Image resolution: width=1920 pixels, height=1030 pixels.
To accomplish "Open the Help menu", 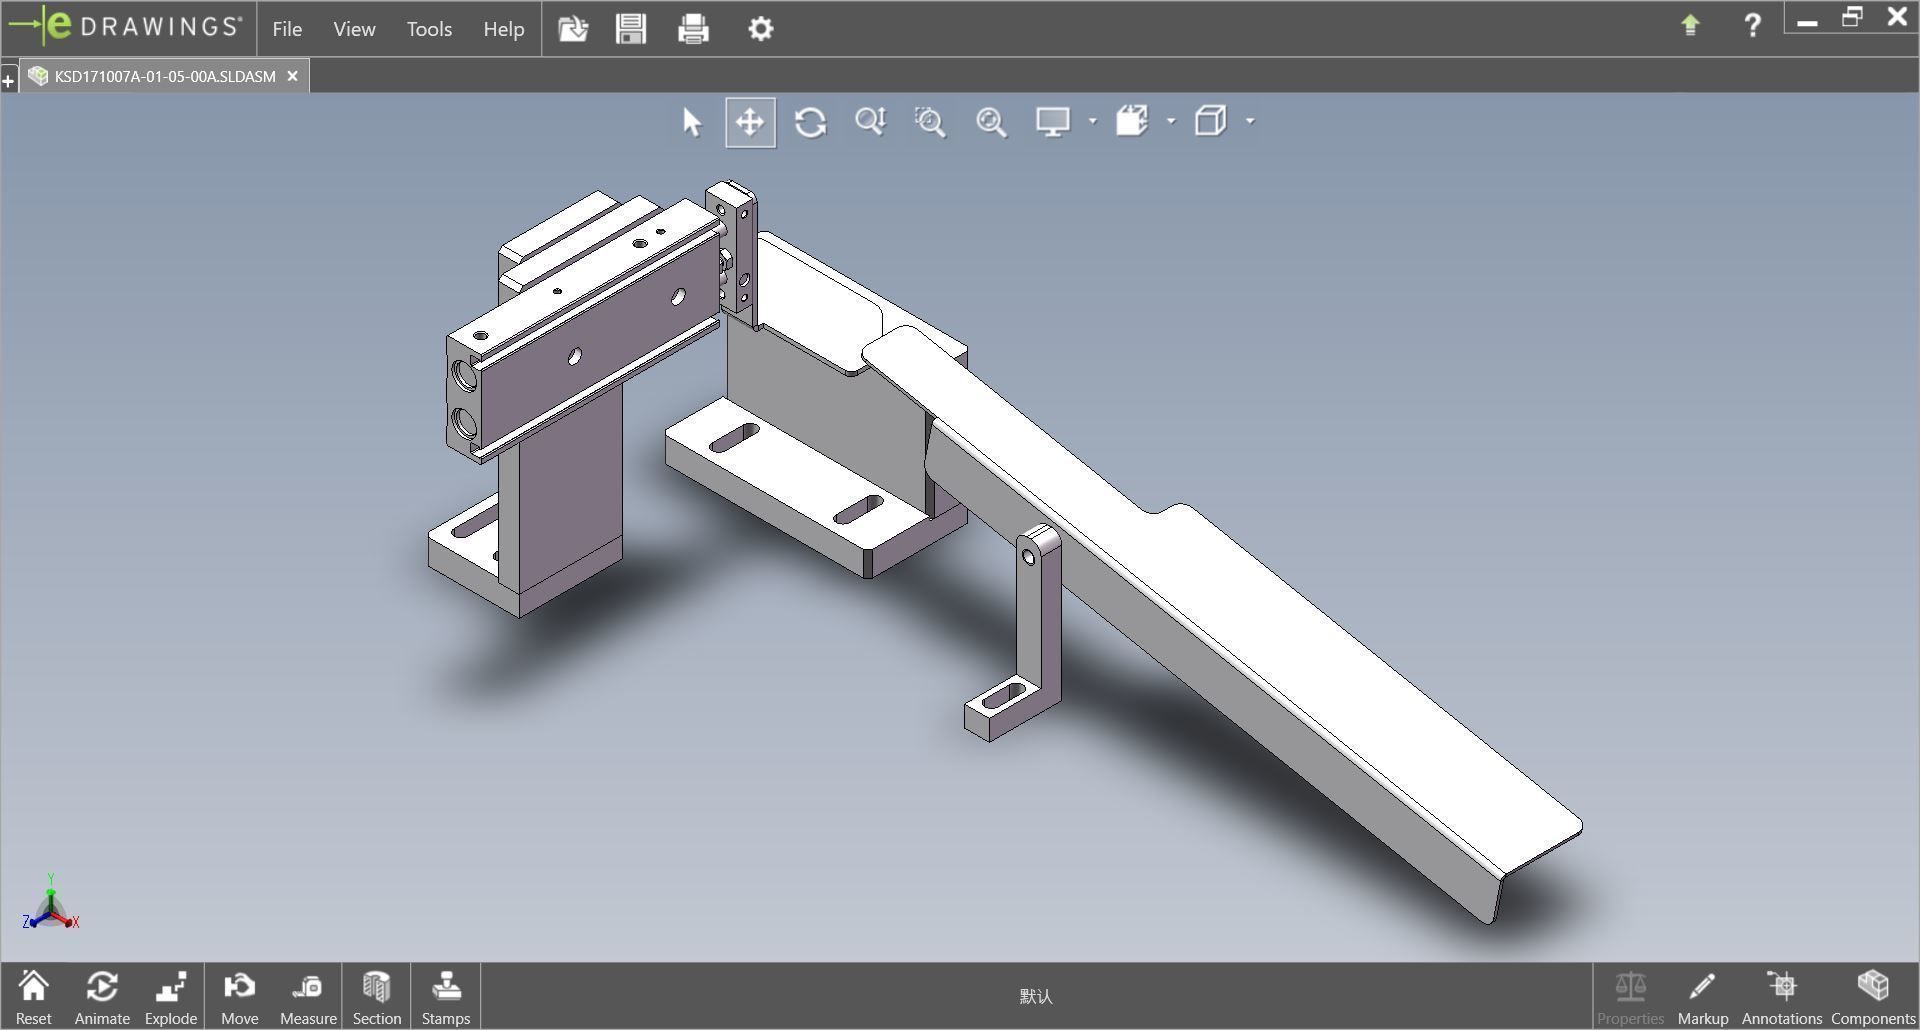I will coord(504,29).
